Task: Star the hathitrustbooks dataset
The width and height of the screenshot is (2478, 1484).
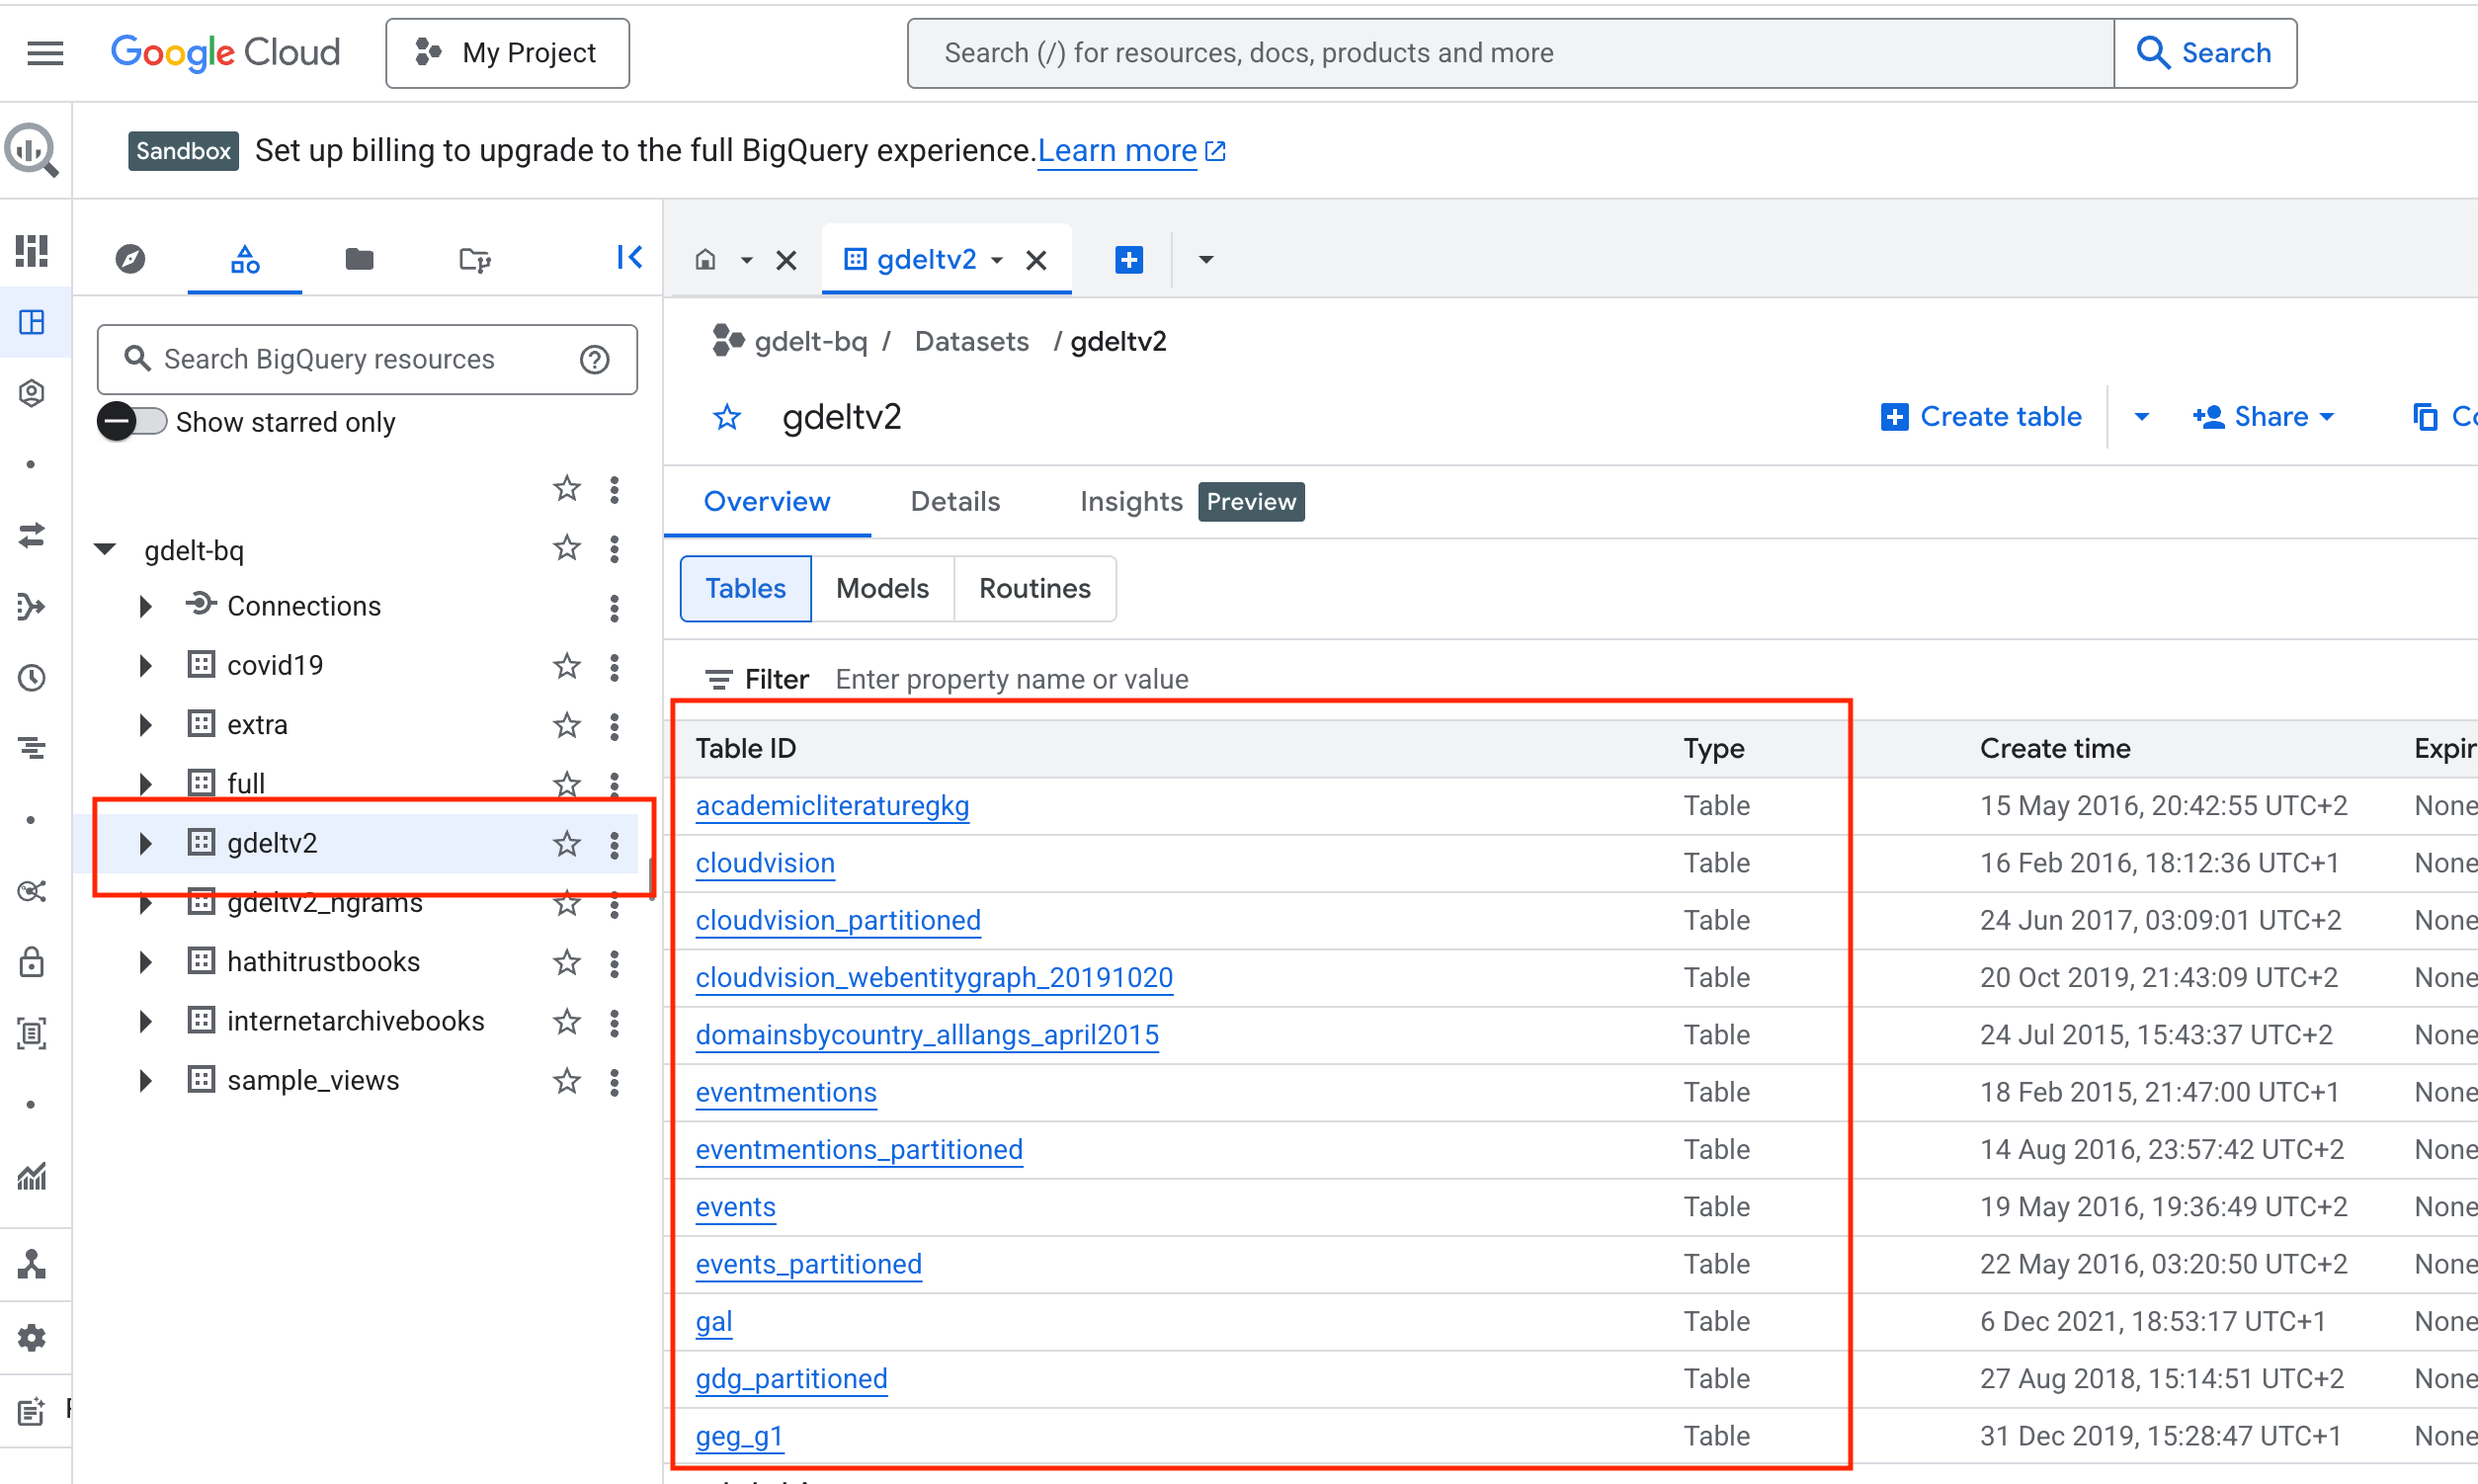Action: coord(567,962)
